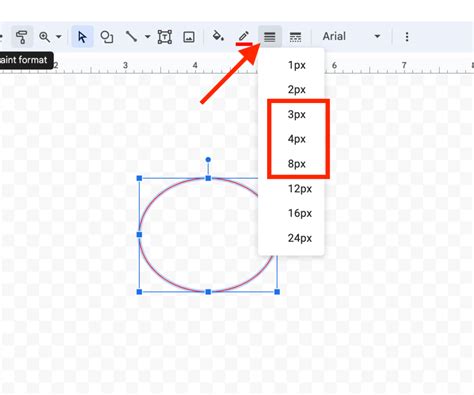The width and height of the screenshot is (474, 395).
Task: Toggle the Border weight menu button
Action: (x=270, y=37)
